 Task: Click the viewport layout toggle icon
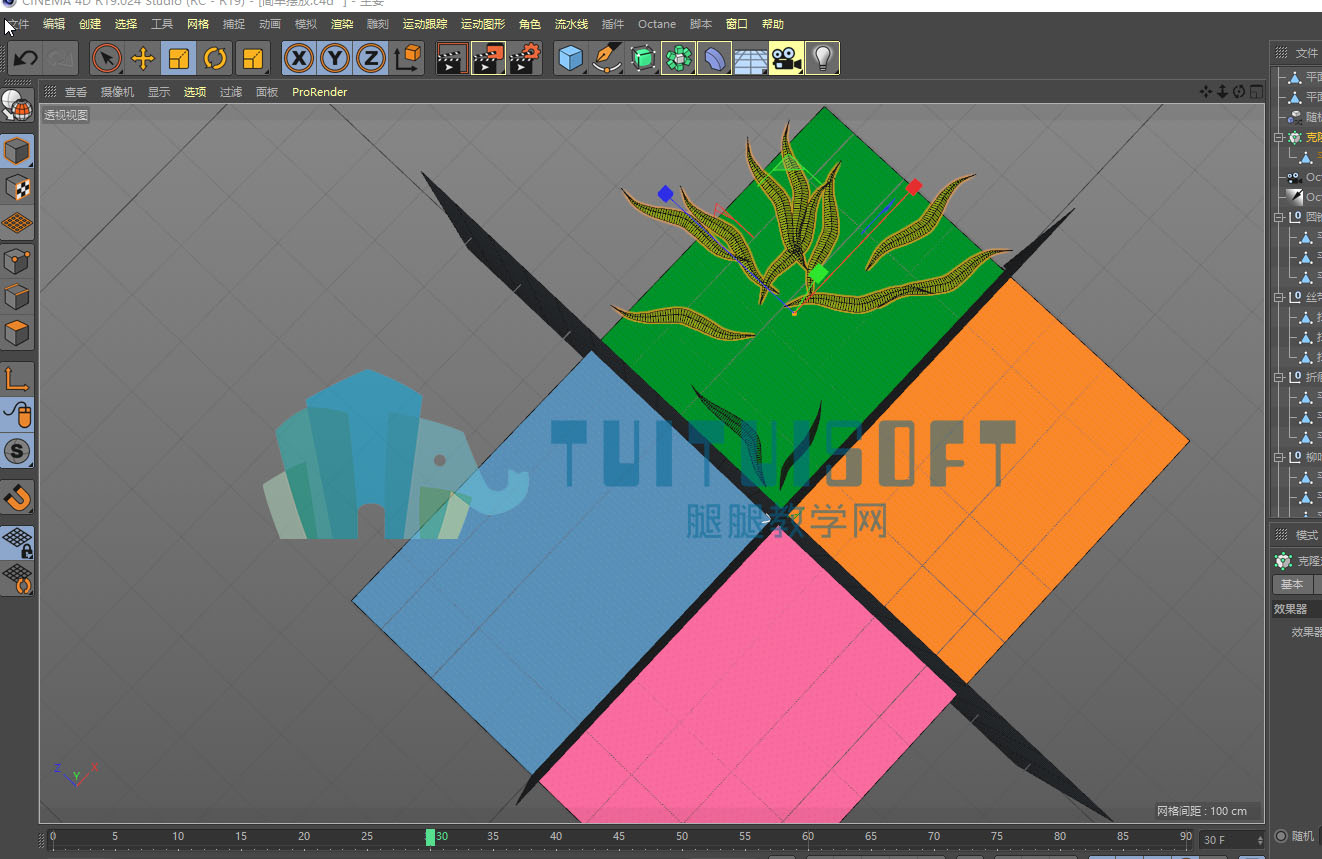(x=1256, y=92)
